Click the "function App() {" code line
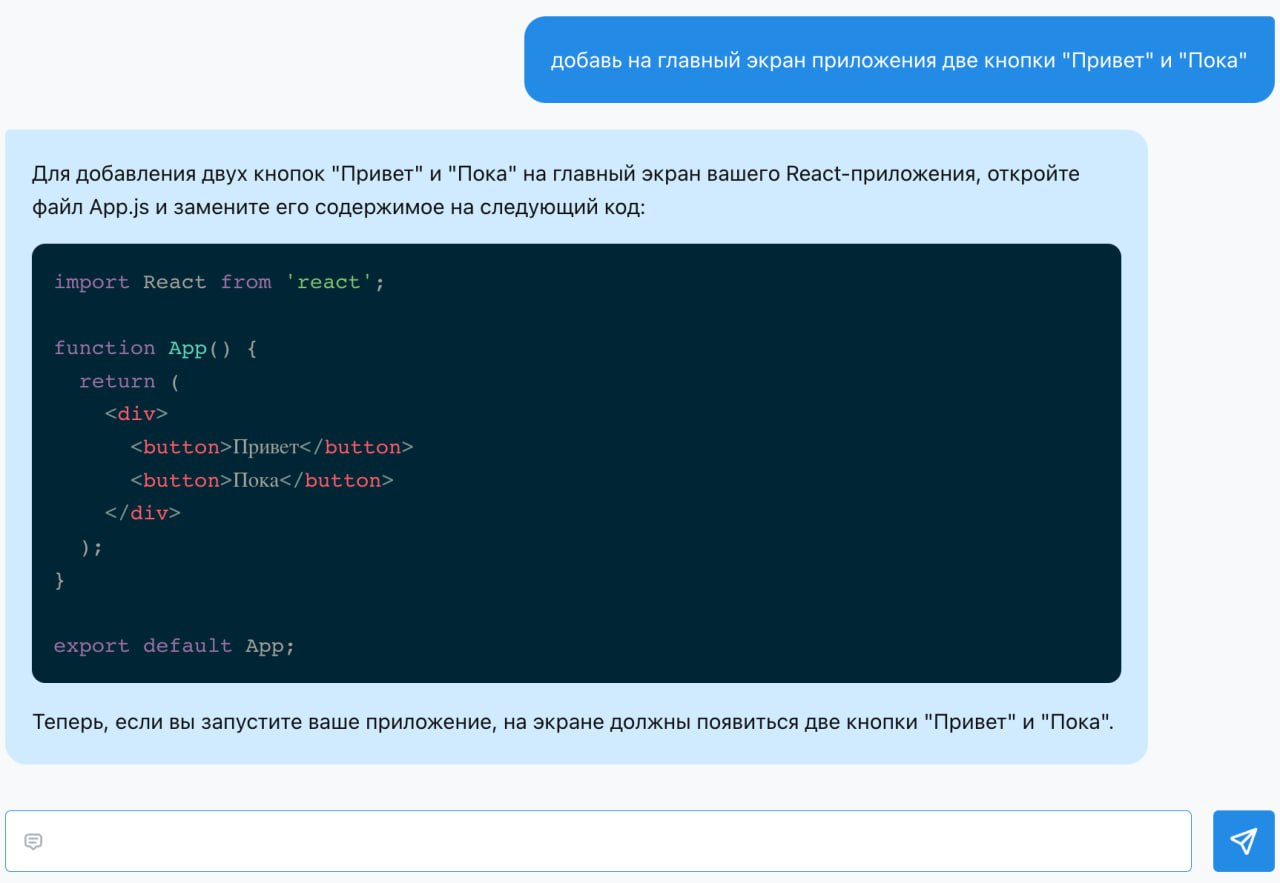 click(155, 348)
